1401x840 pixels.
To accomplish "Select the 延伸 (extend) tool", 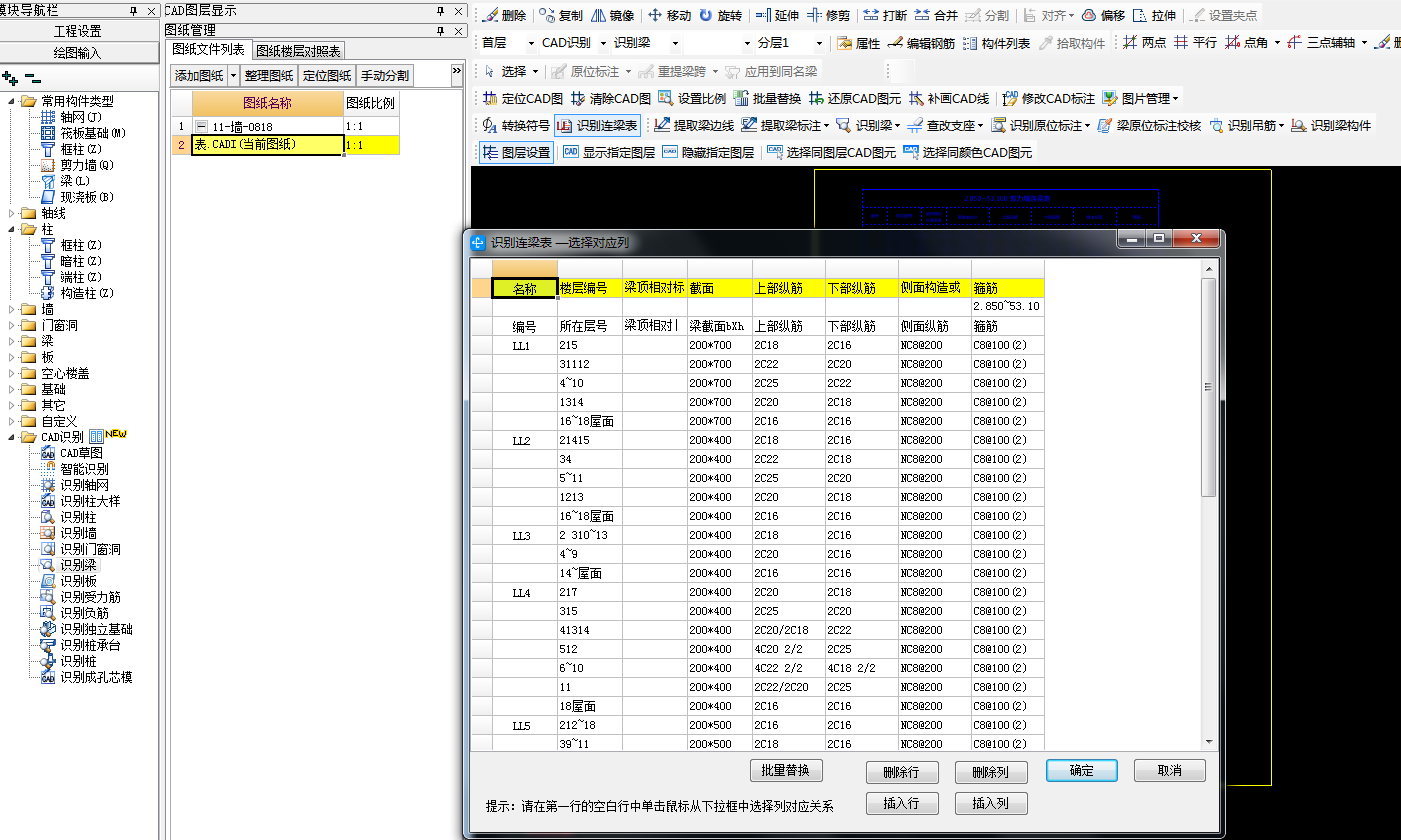I will [777, 16].
